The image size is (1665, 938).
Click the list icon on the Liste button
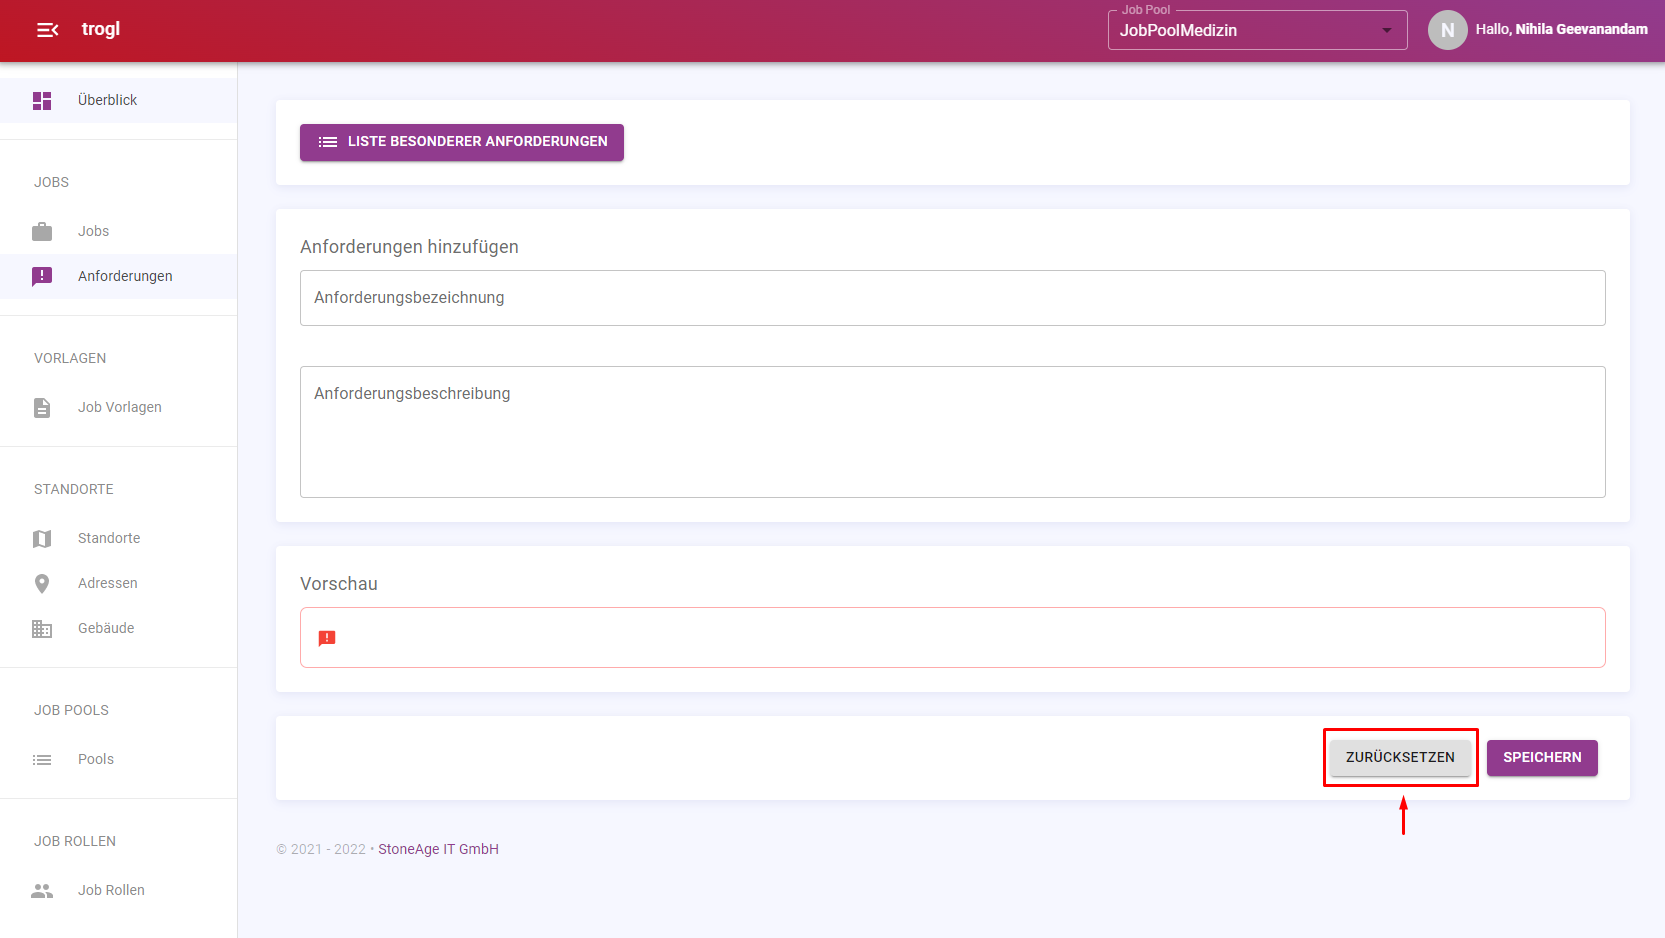coord(328,142)
